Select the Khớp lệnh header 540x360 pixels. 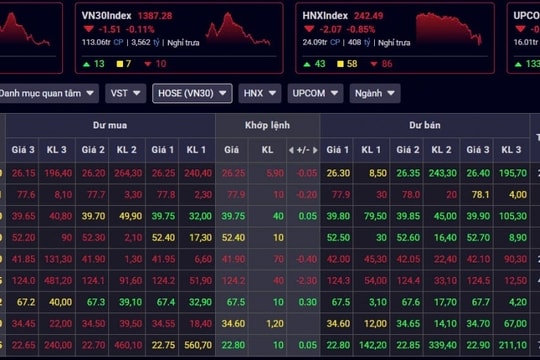268,125
